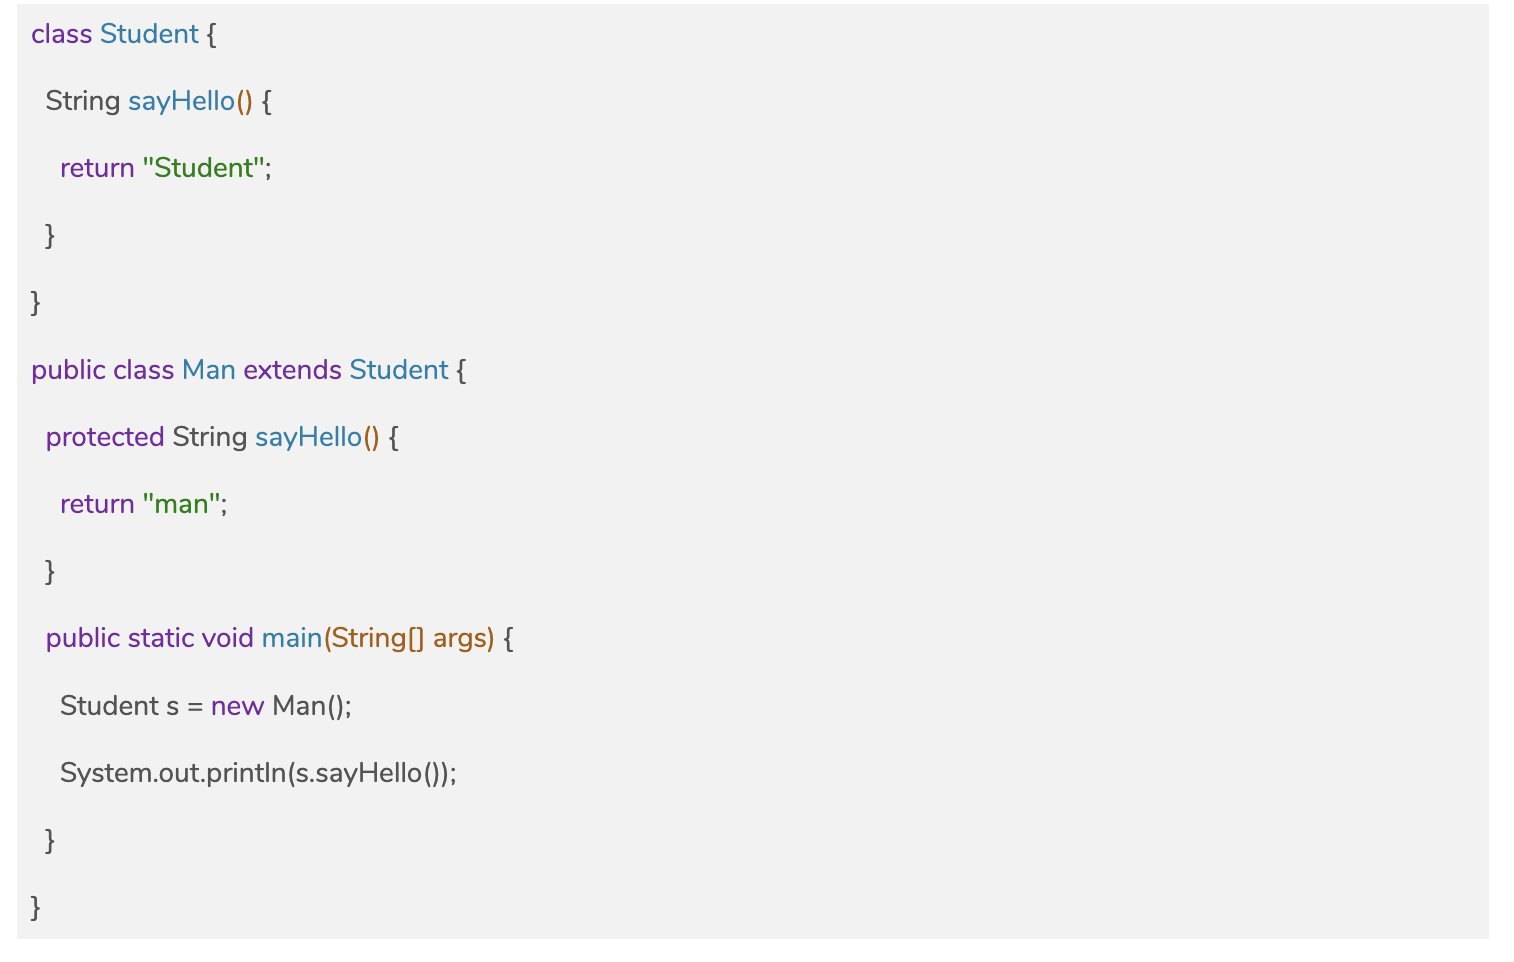Image resolution: width=1514 pixels, height=962 pixels.
Task: Click the "Student" string literal being returned
Action: [204, 168]
